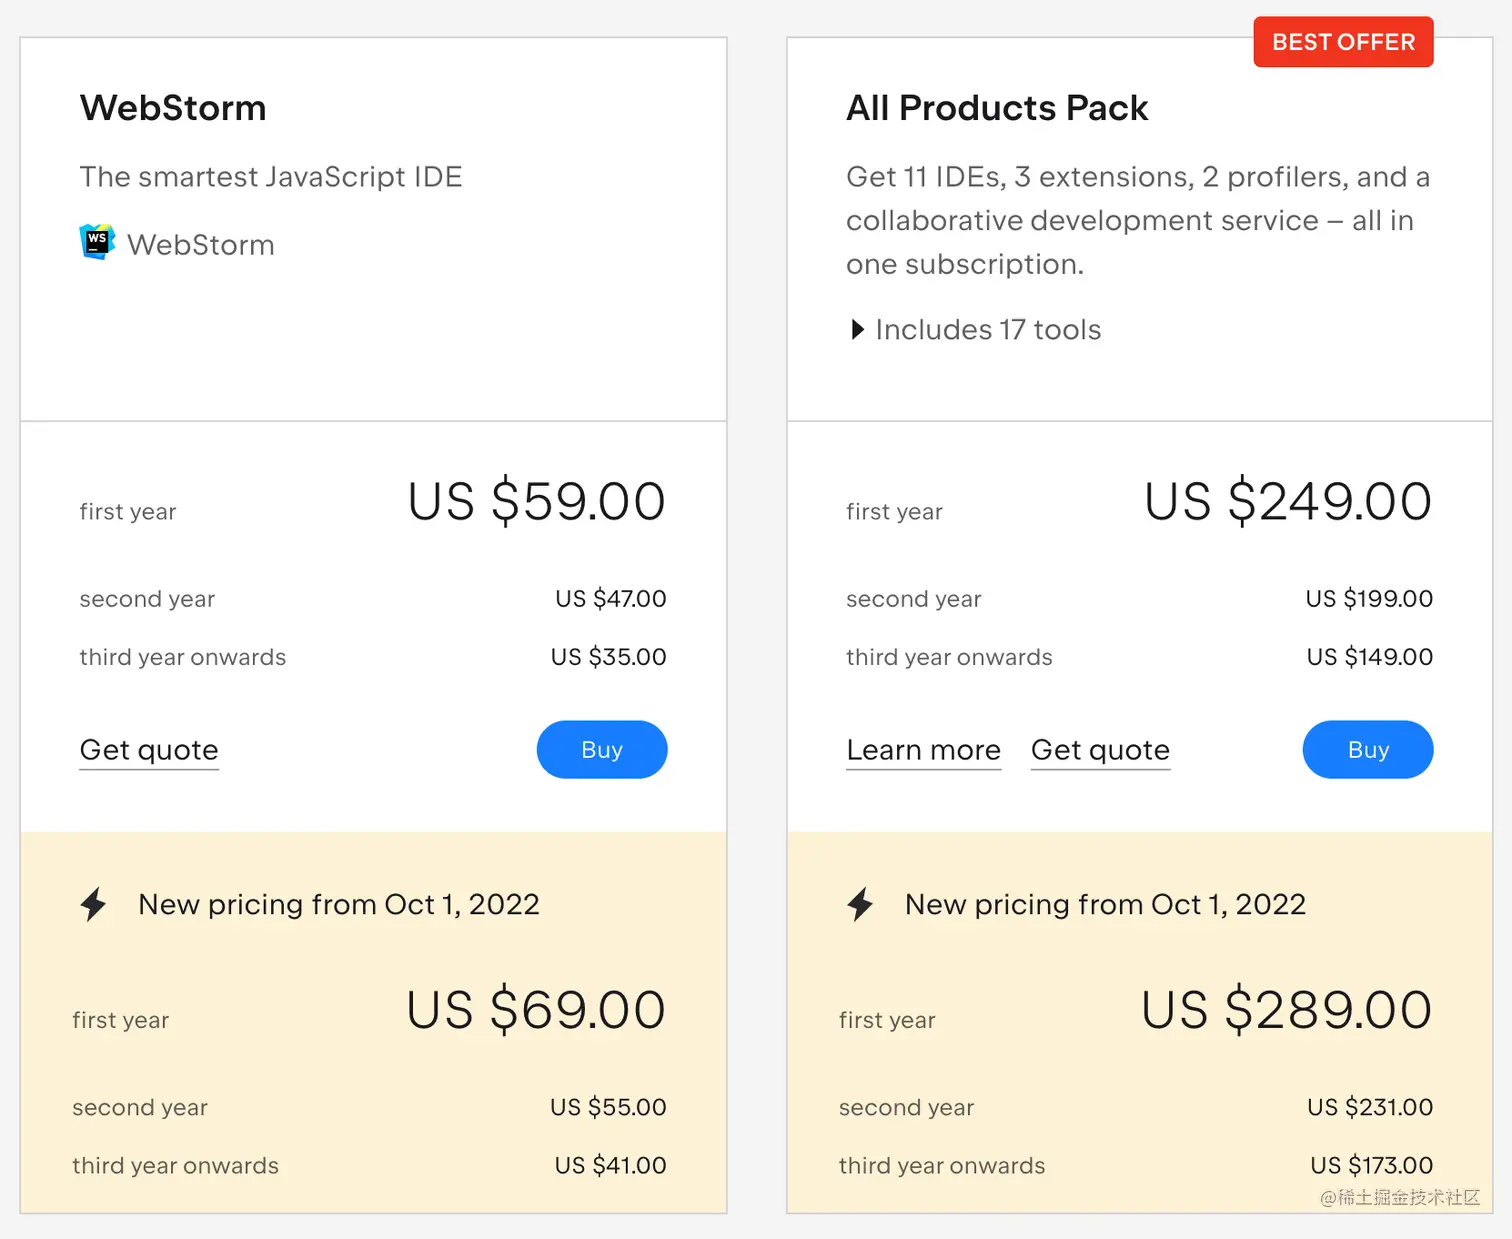Click the All Products Pack heading

click(997, 108)
